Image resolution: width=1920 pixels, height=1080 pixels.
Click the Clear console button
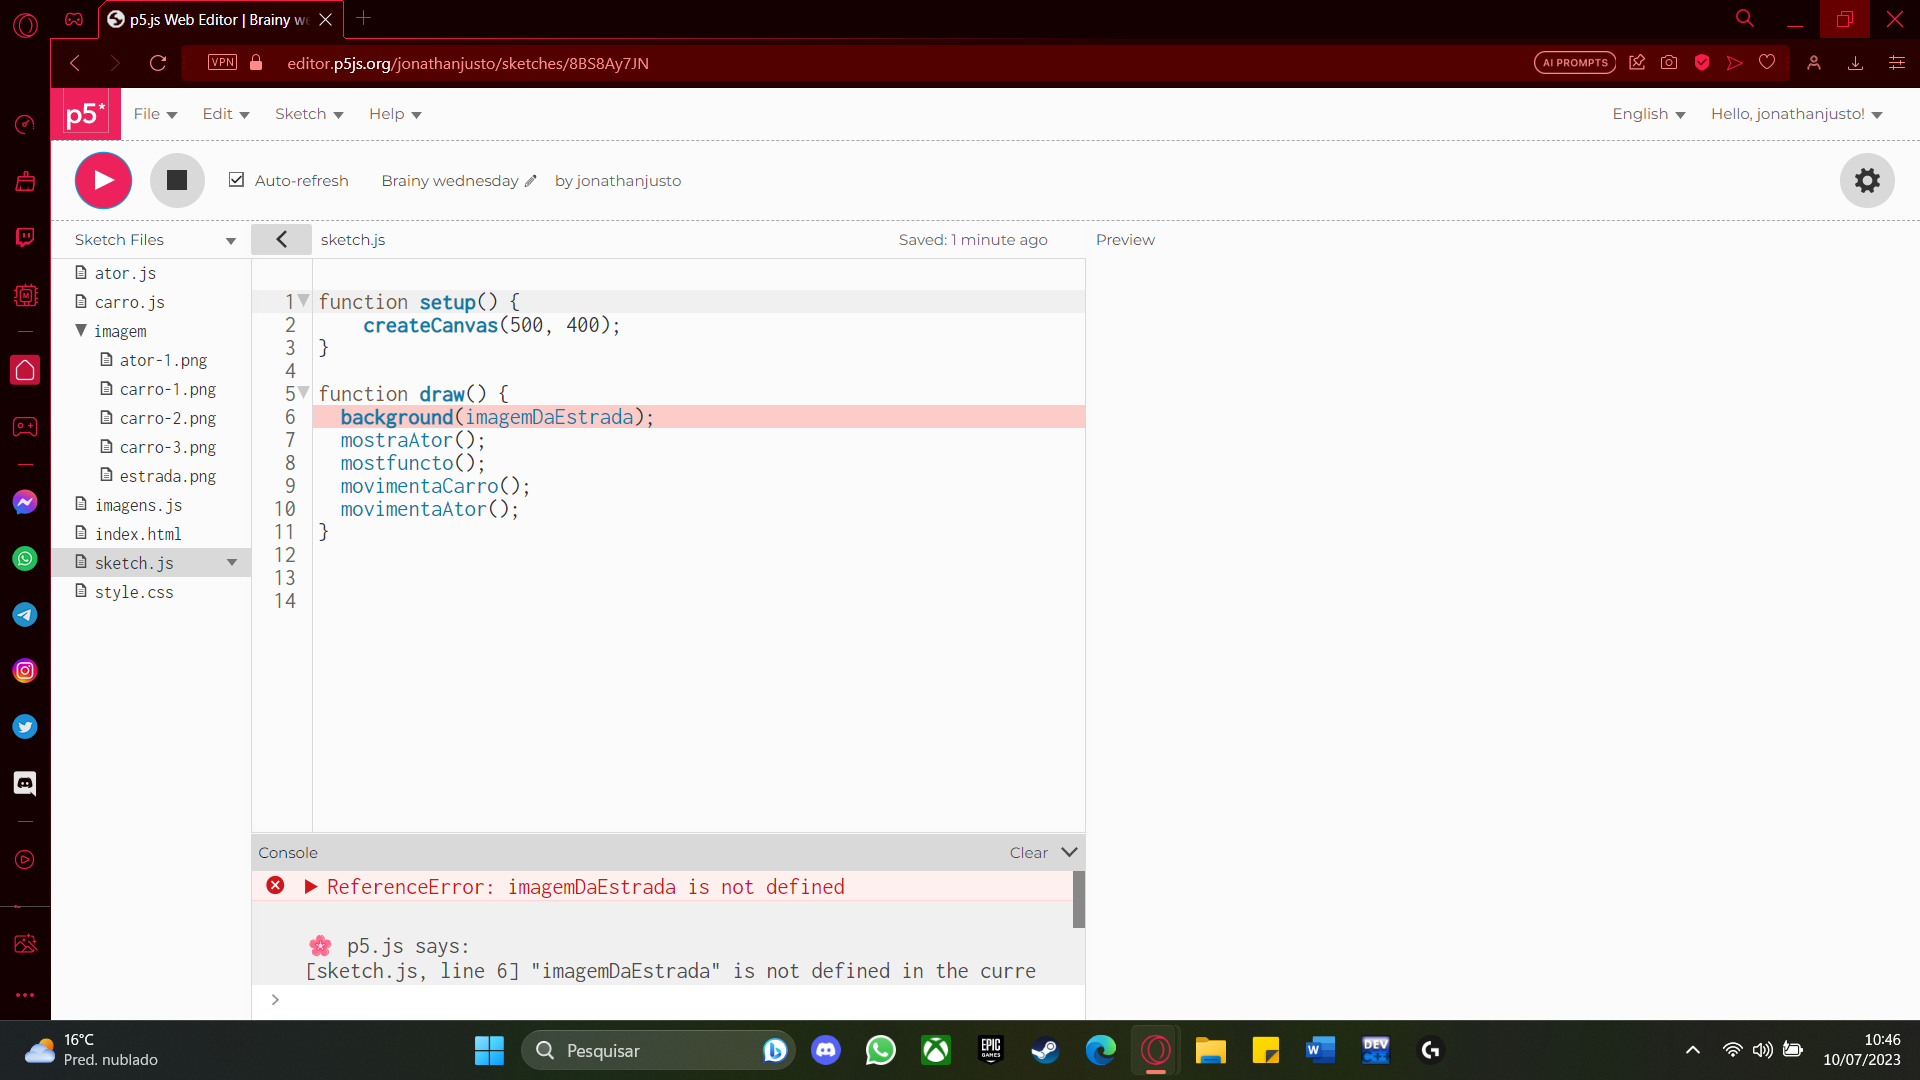point(1027,851)
